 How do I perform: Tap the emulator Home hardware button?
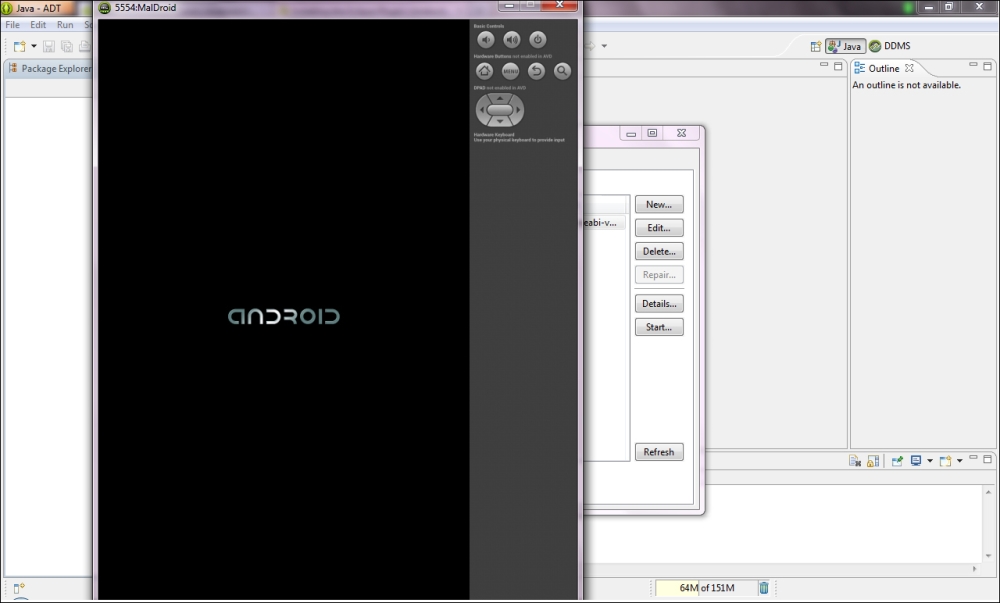(485, 71)
